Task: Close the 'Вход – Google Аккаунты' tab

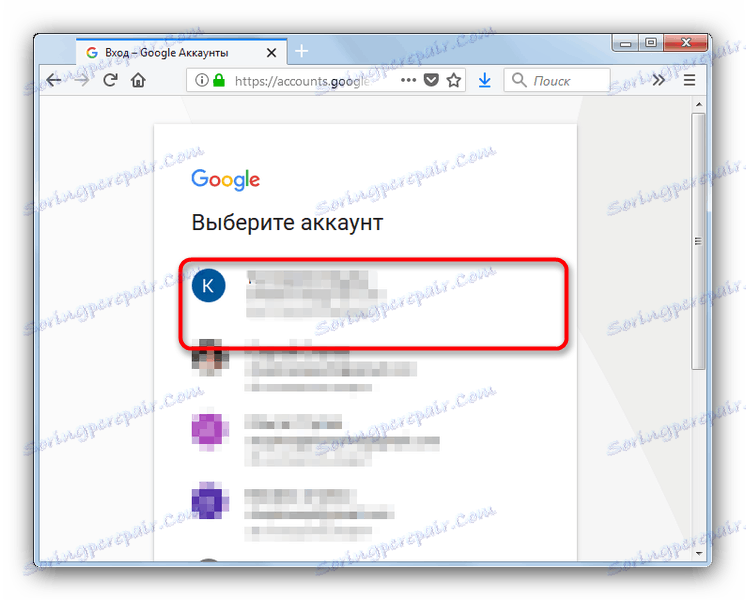Action: click(x=271, y=52)
